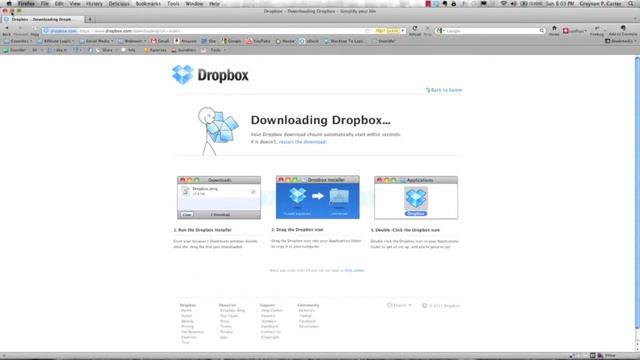Click the Facebook icon in second toolbar

(90, 50)
